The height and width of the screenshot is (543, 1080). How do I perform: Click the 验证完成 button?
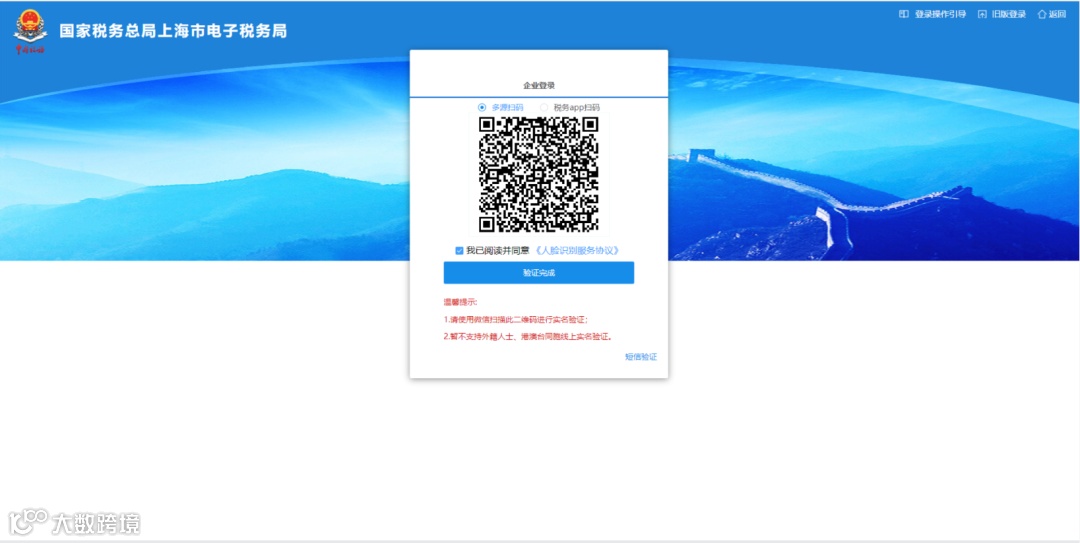point(539,273)
